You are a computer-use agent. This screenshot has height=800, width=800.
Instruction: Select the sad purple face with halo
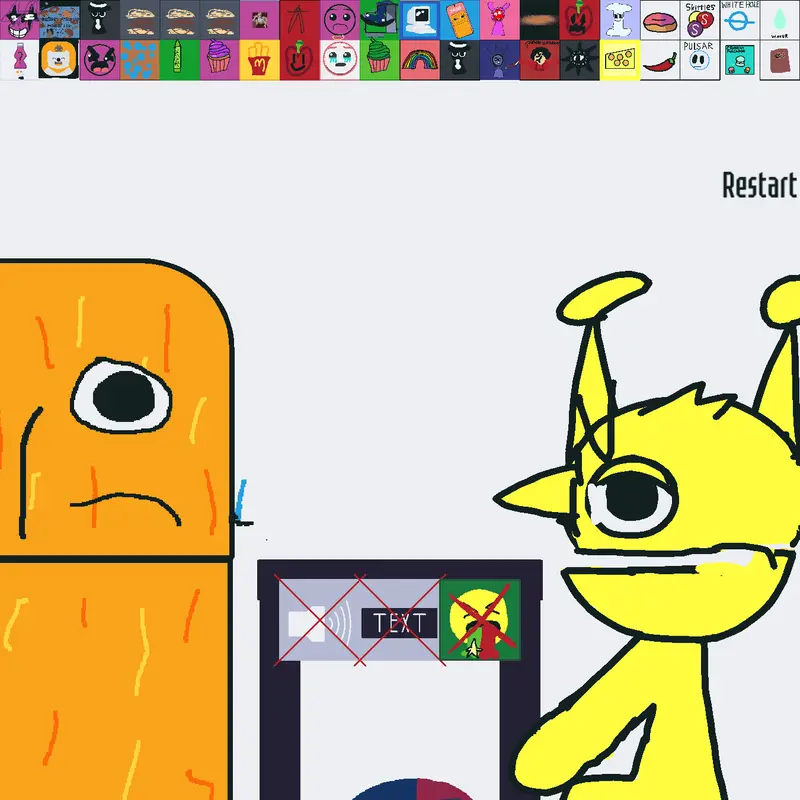click(340, 20)
